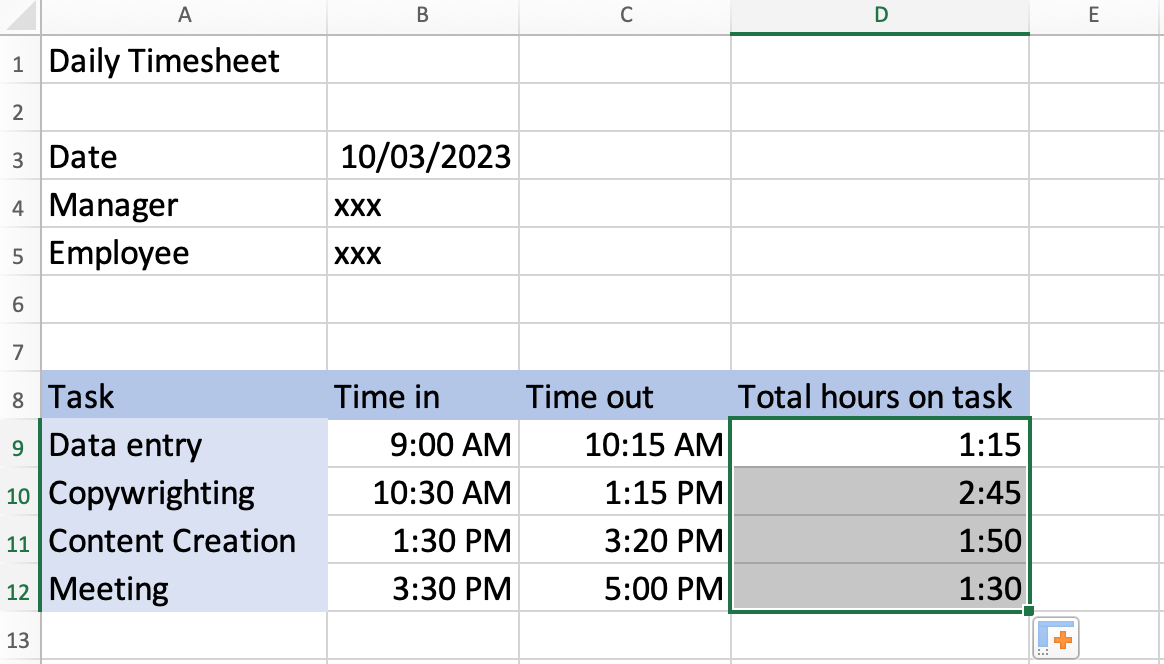Click the 9:00 AM time in cell
This screenshot has height=664, width=1164.
[423, 445]
